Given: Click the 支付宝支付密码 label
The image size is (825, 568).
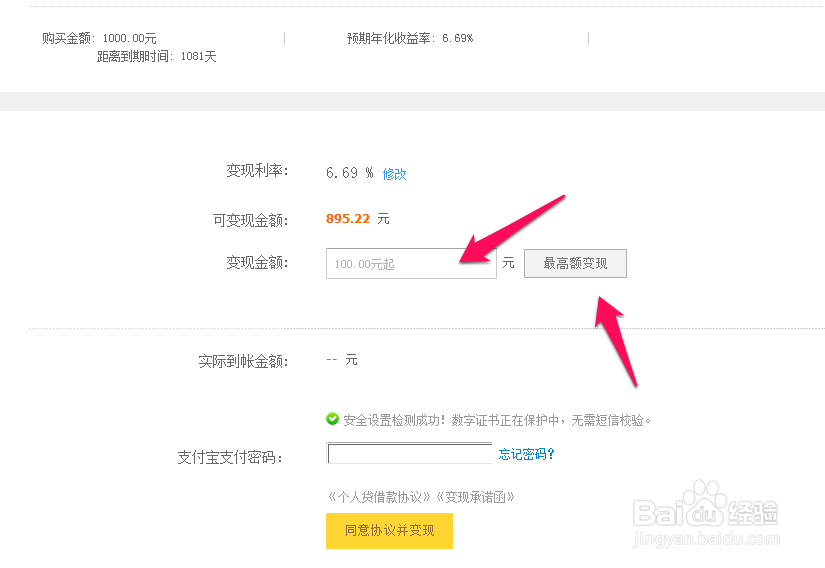Looking at the screenshot, I should point(230,458).
